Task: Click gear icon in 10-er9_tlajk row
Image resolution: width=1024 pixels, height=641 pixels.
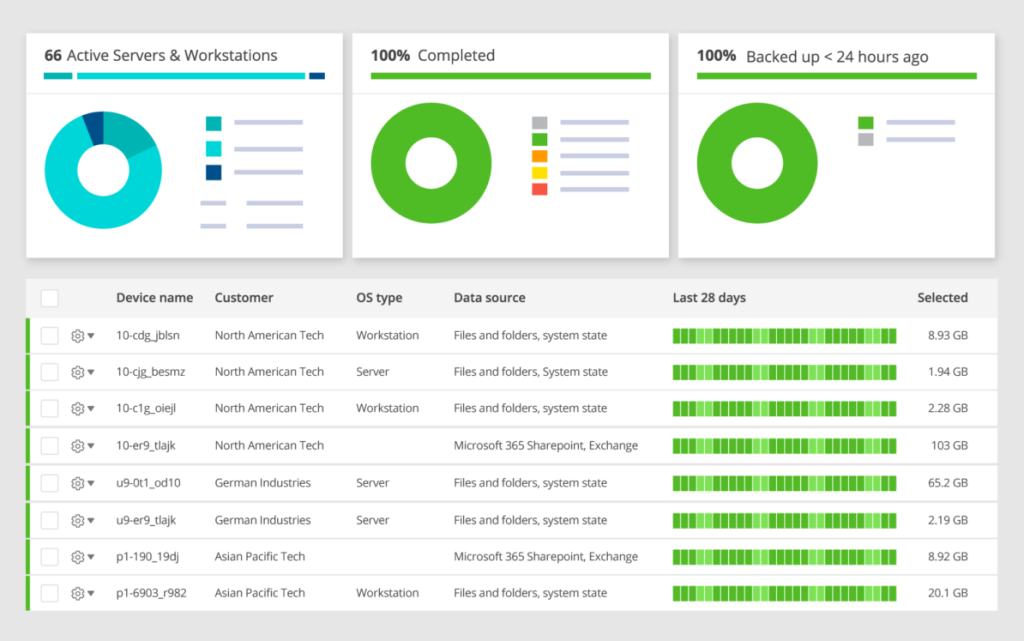Action: 77,446
